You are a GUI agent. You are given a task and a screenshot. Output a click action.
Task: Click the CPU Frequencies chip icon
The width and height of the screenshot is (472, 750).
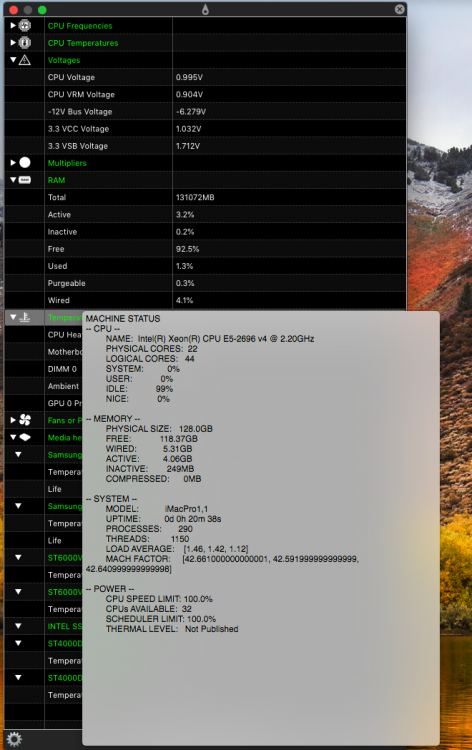(25, 25)
